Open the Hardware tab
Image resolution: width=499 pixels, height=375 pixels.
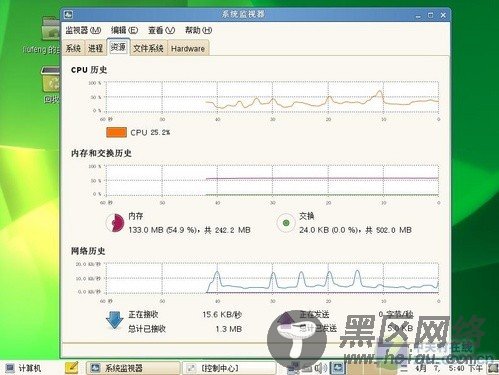(188, 49)
